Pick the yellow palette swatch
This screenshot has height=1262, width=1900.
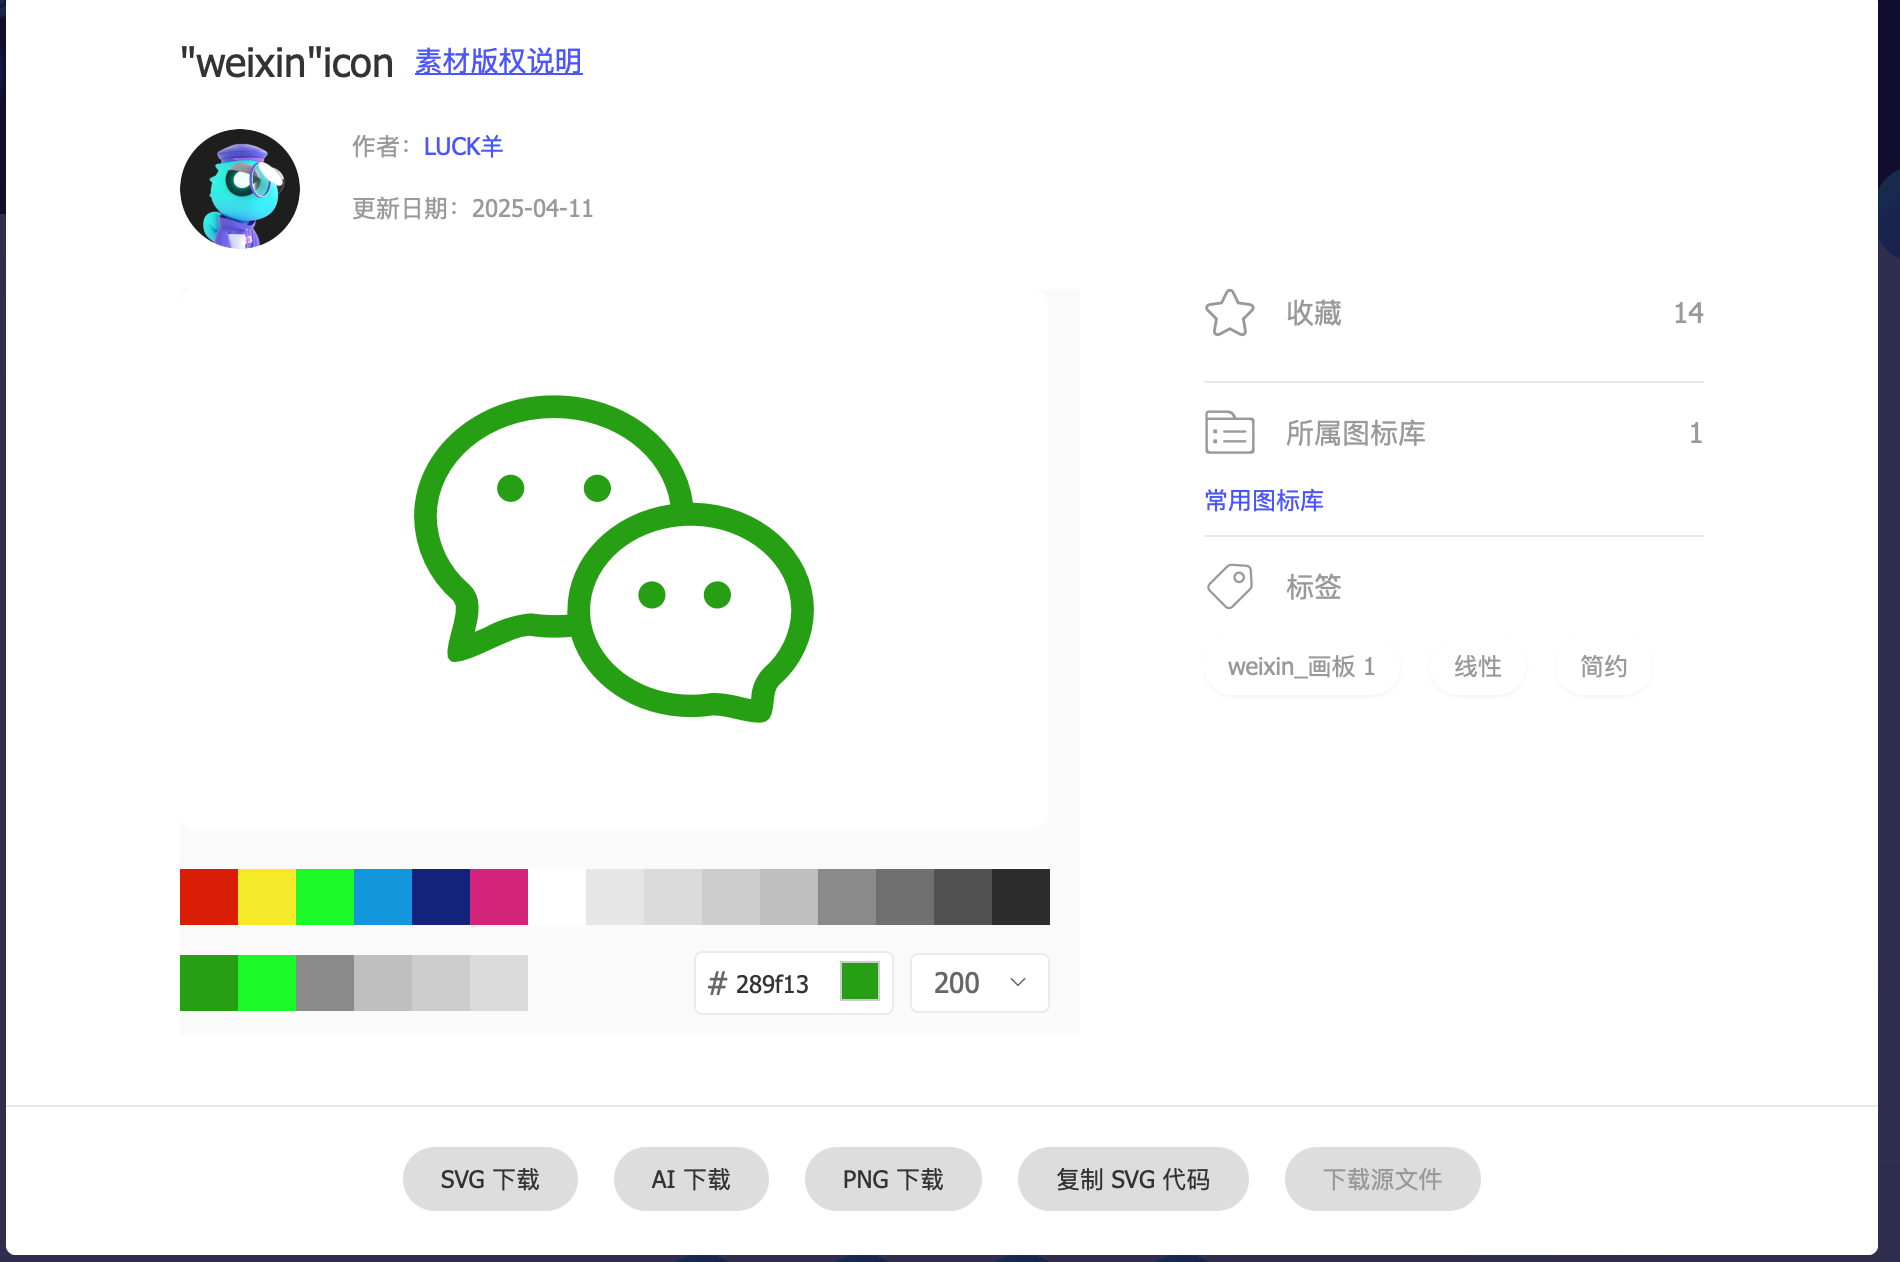click(x=267, y=897)
